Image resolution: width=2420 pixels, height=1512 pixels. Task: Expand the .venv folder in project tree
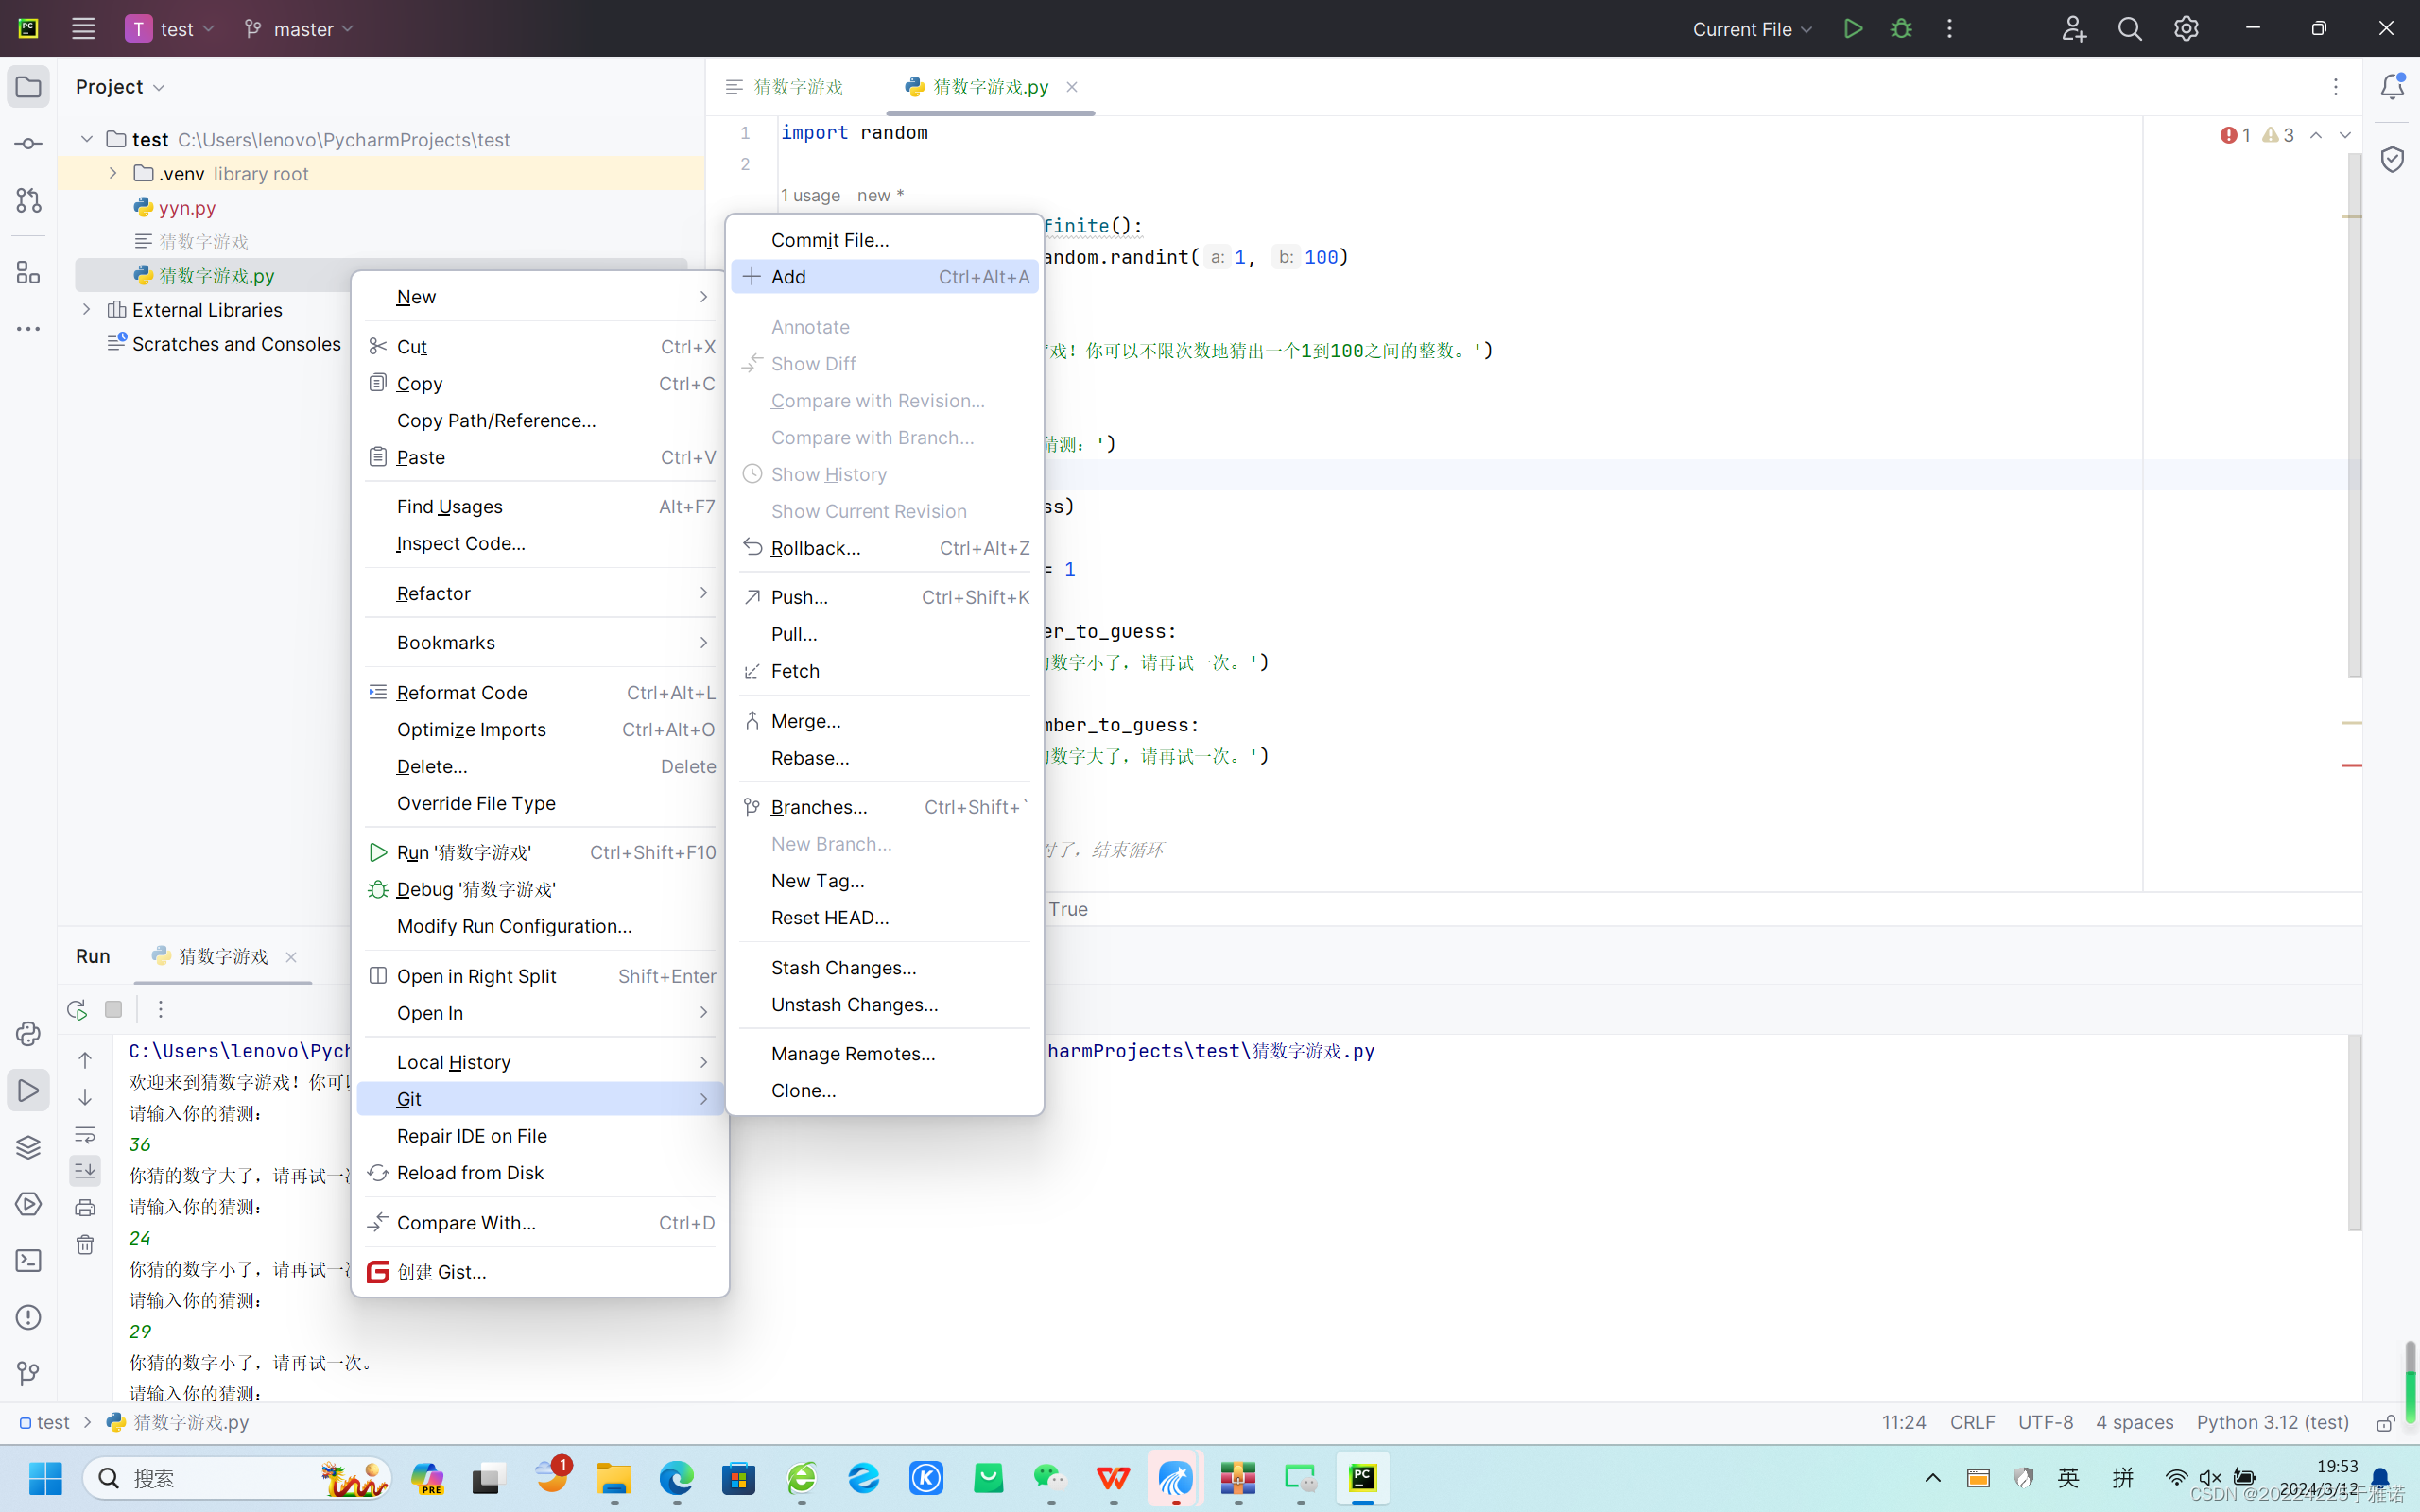113,173
